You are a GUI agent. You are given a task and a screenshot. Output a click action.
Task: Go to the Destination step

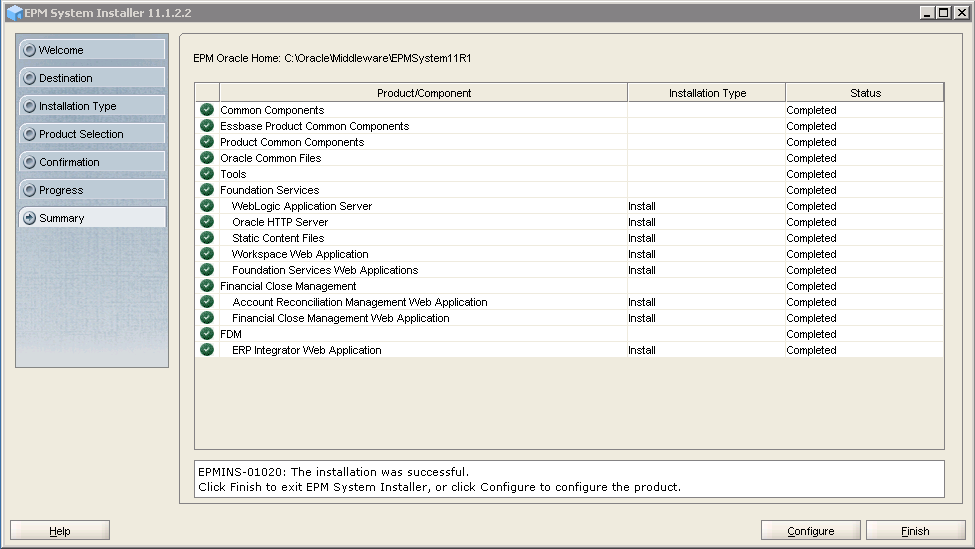click(92, 78)
